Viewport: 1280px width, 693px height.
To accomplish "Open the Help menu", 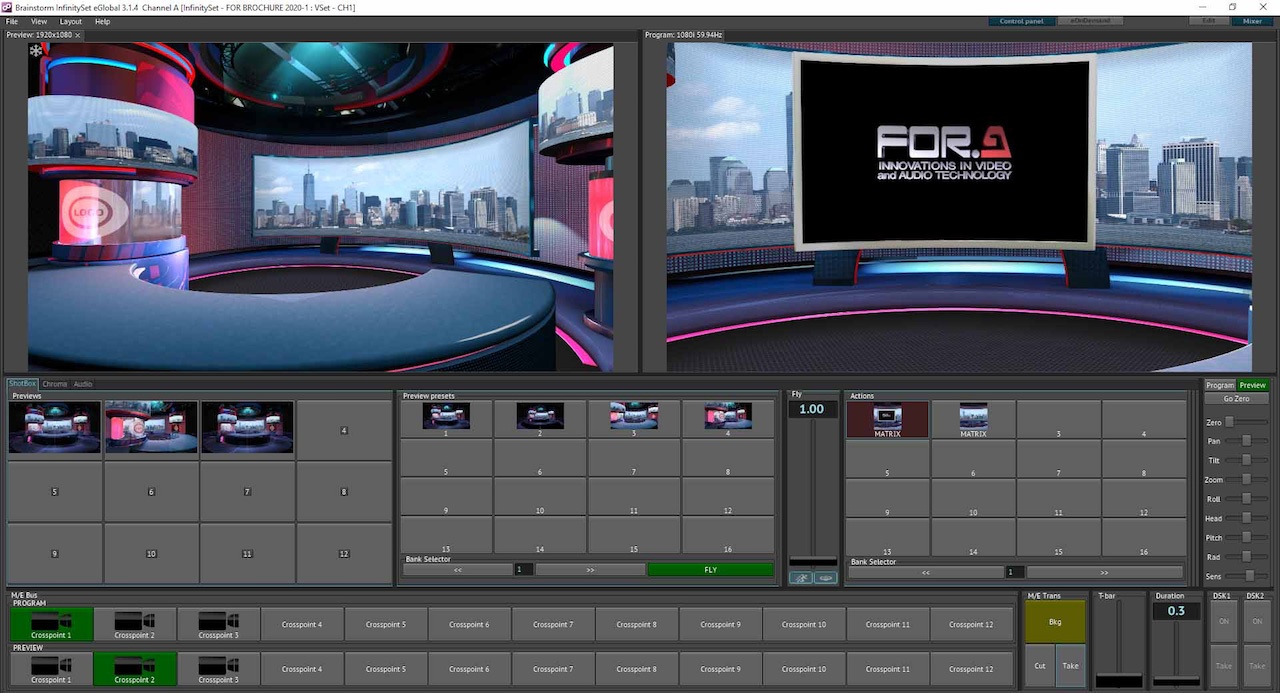I will (102, 21).
